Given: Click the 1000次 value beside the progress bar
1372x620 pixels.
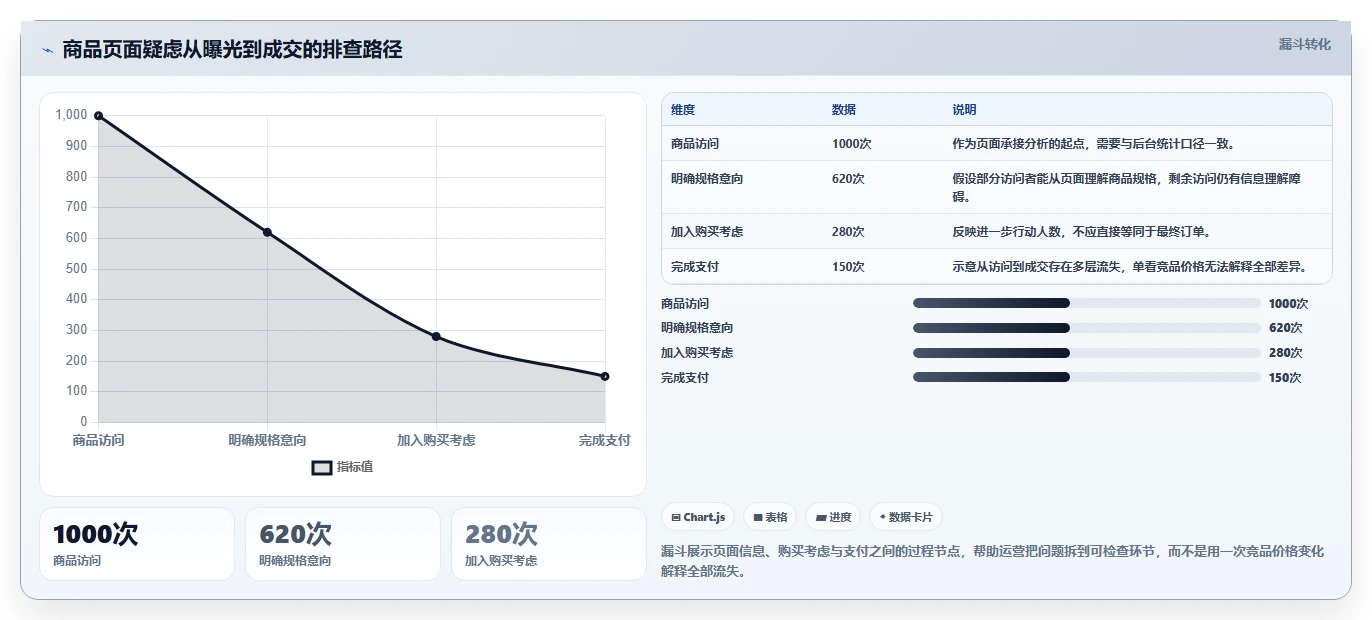Looking at the screenshot, I should pos(1288,304).
